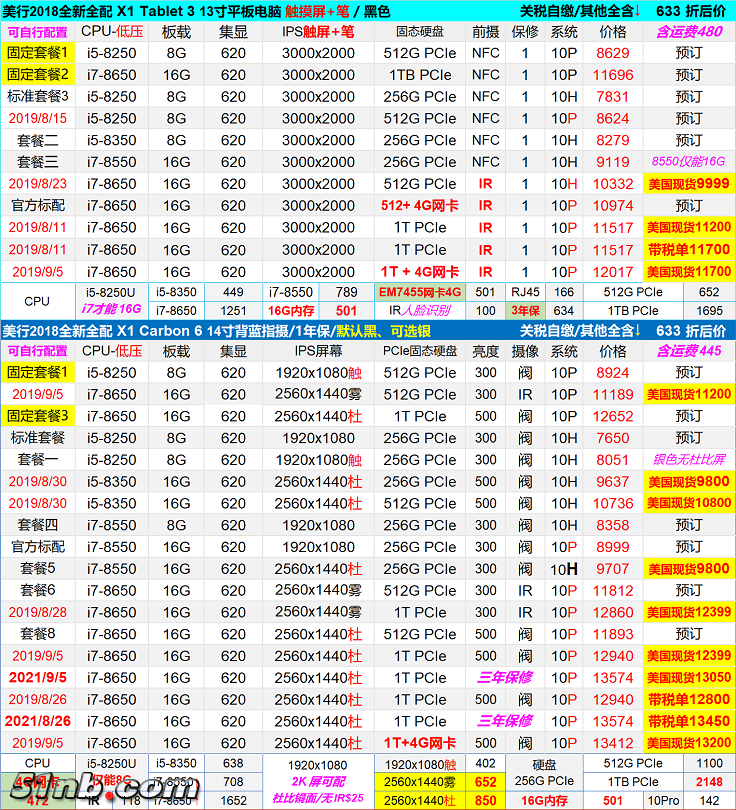This screenshot has height=810, width=736.
Task: Select the 2019/8/15 date cell
Action: 39,118
